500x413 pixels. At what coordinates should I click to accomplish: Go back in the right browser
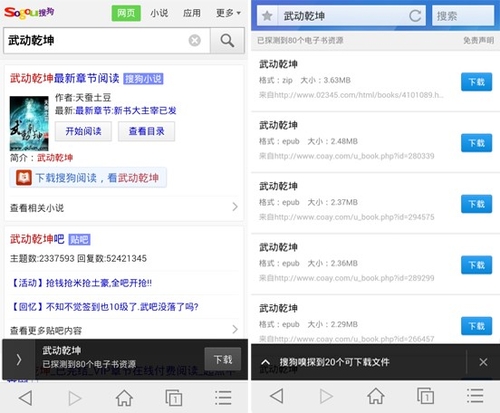tap(277, 396)
